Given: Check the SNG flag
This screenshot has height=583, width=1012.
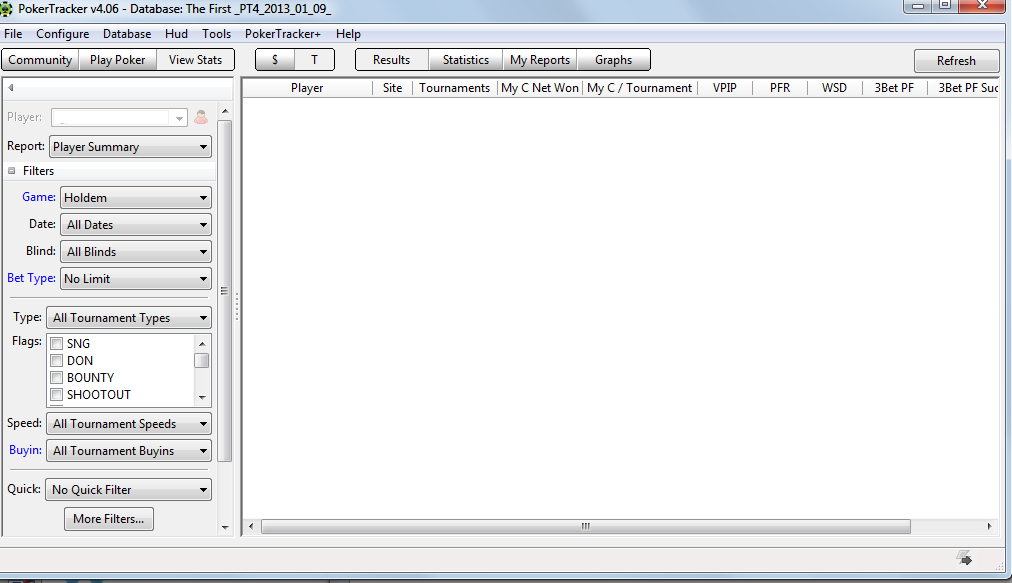Looking at the screenshot, I should 57,343.
